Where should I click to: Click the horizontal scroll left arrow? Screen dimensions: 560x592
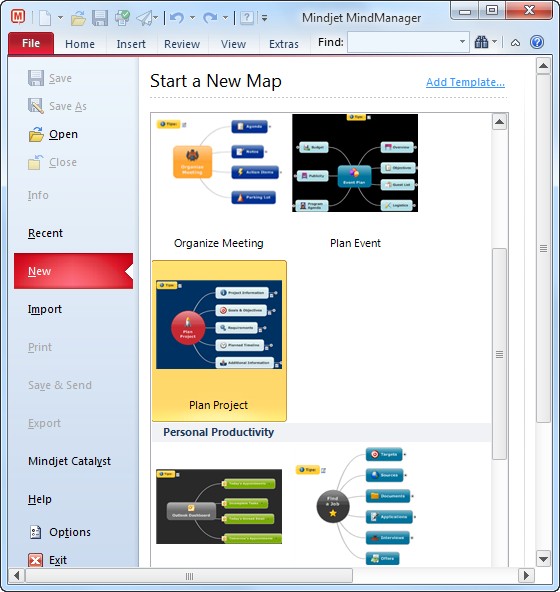pos(16,576)
